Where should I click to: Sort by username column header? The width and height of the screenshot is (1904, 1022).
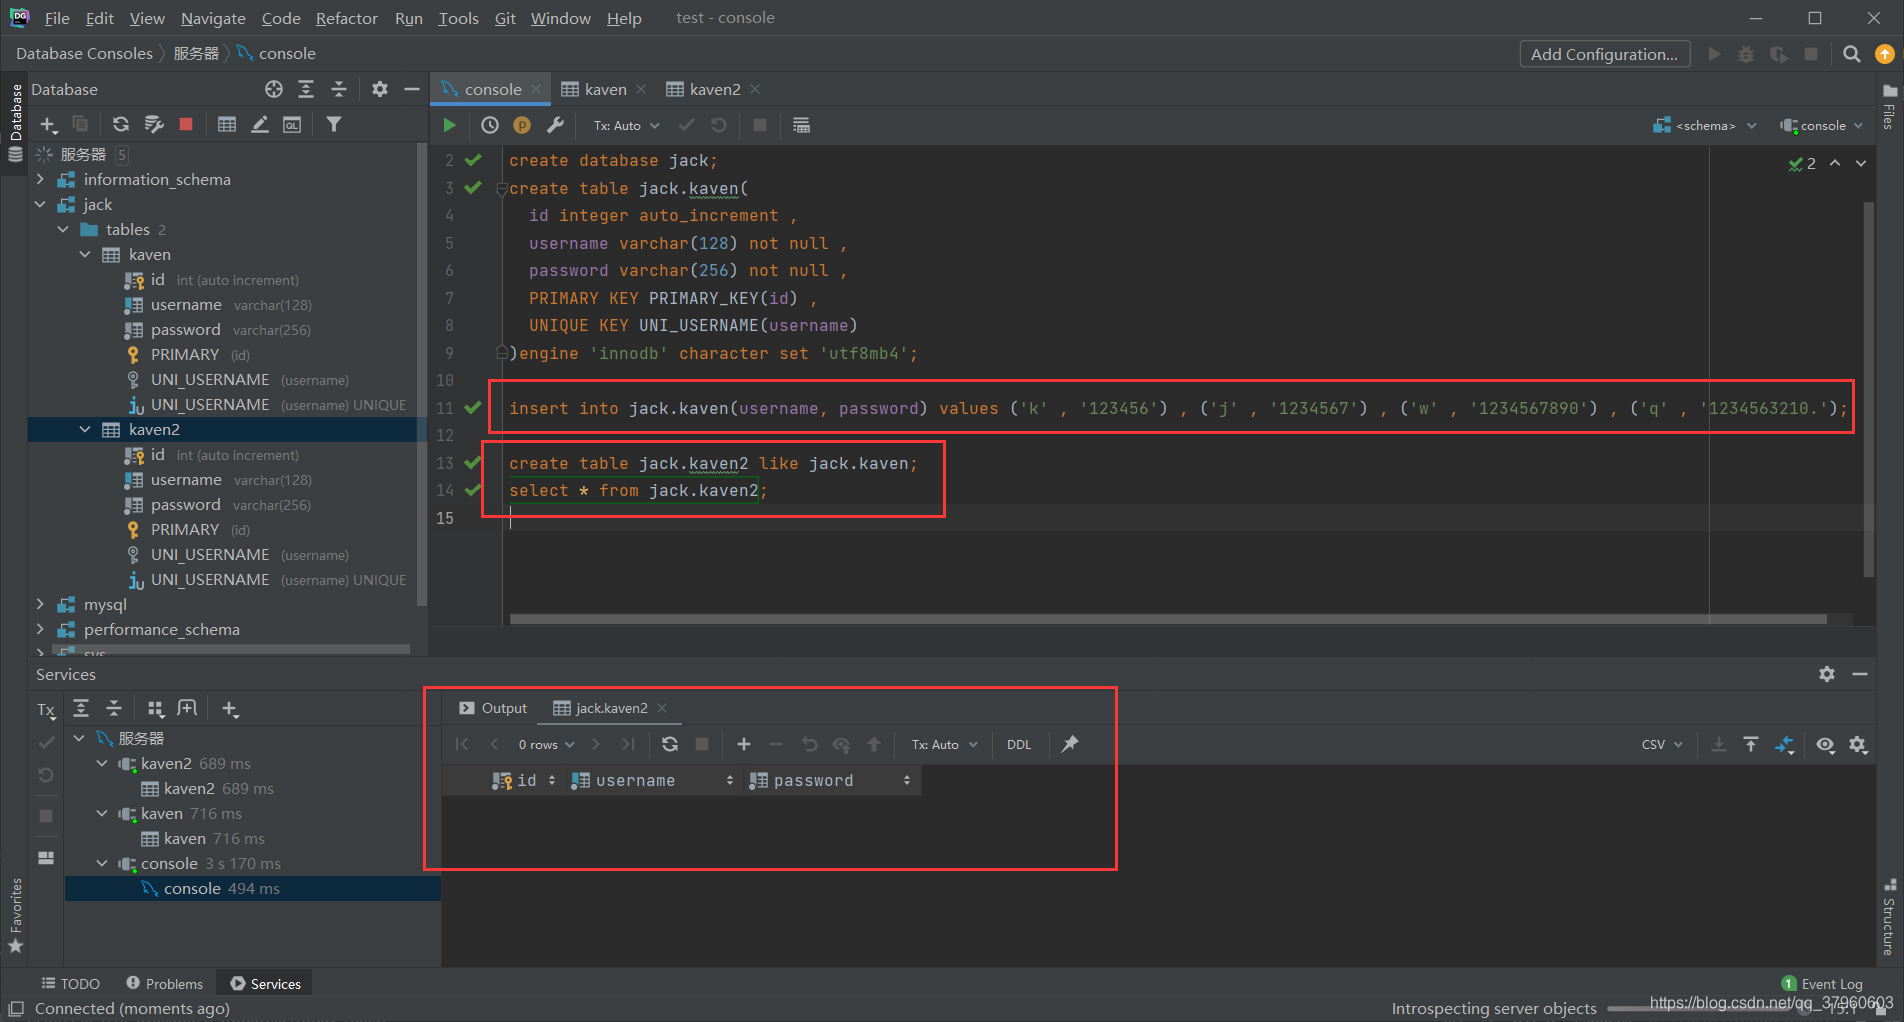point(651,780)
